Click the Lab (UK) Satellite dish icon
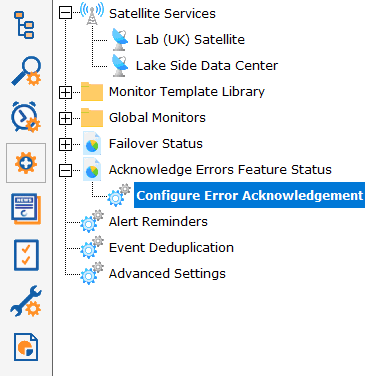 pos(120,40)
